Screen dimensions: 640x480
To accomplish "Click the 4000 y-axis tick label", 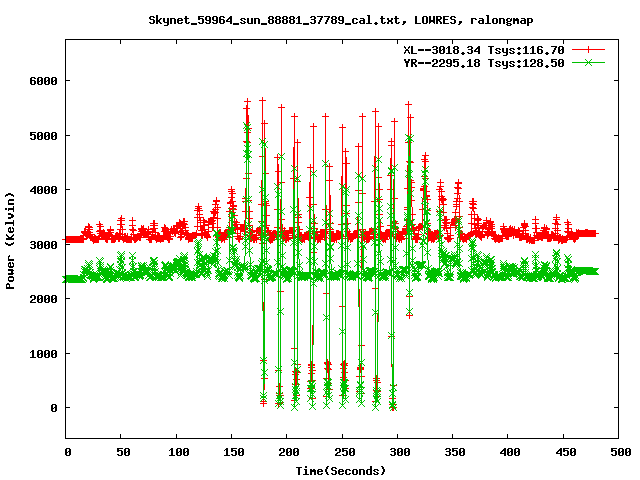I will click(x=43, y=190).
